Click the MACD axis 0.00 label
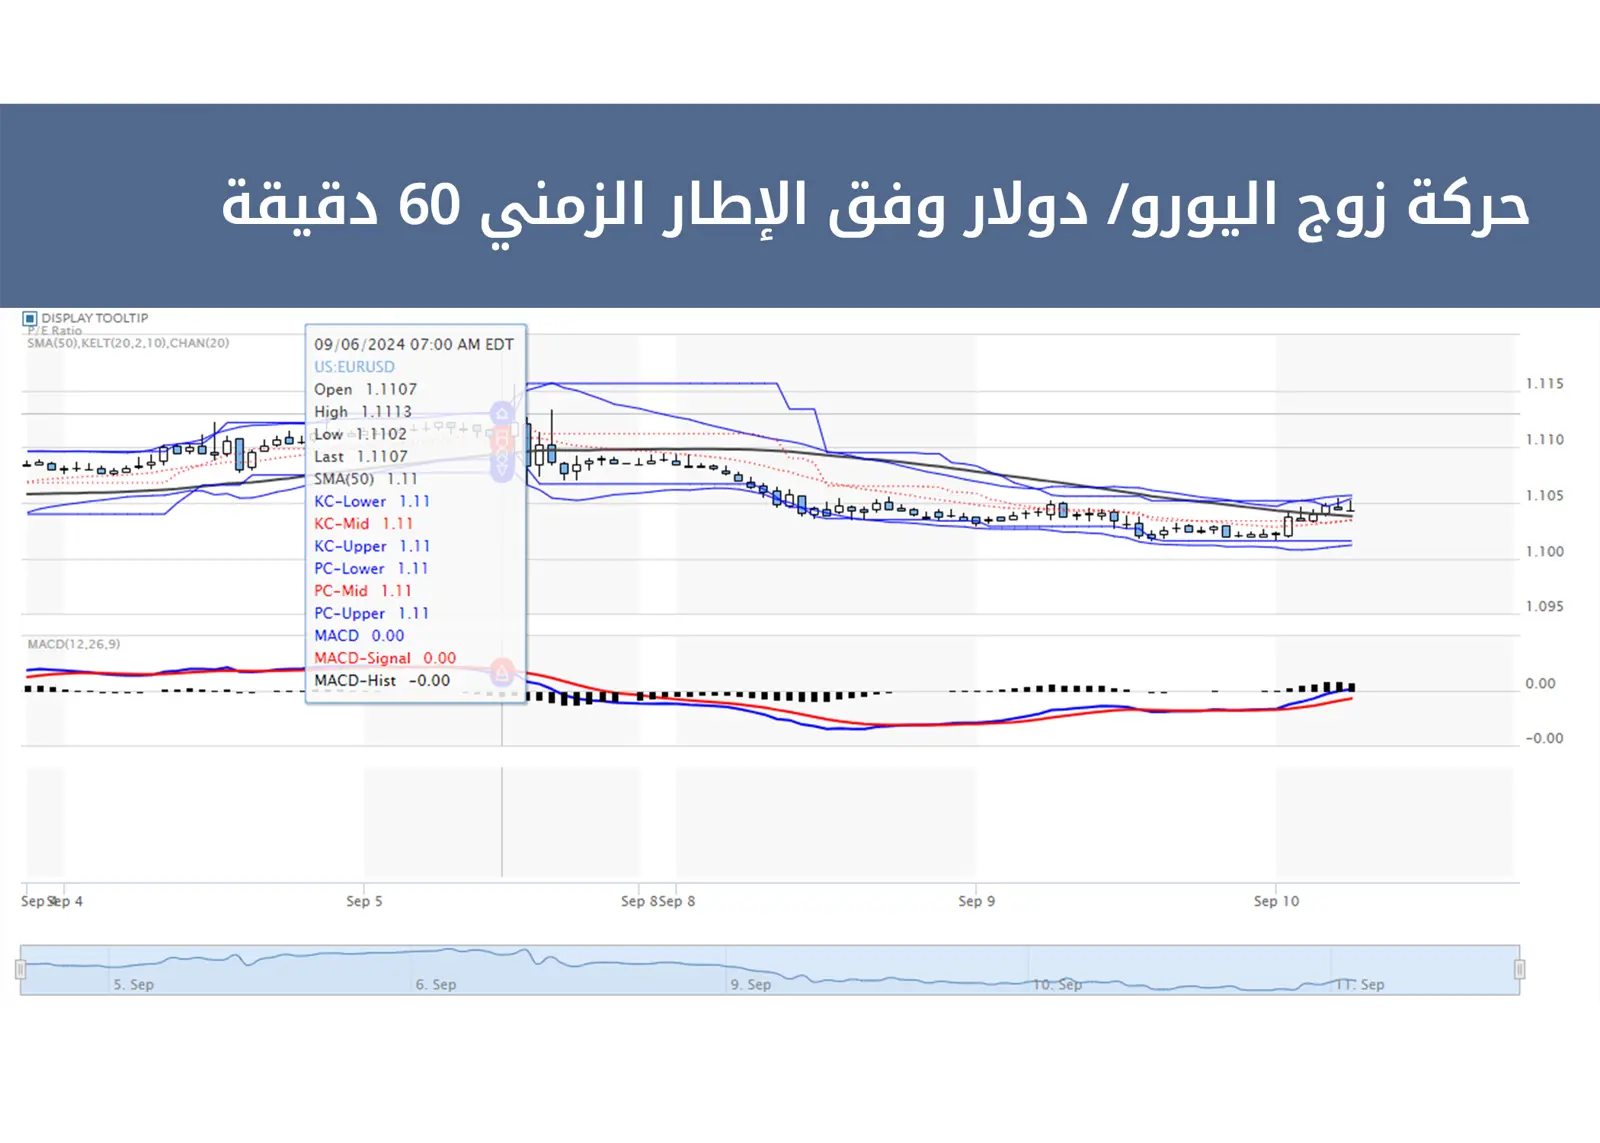The image size is (1600, 1143). pos(1540,684)
